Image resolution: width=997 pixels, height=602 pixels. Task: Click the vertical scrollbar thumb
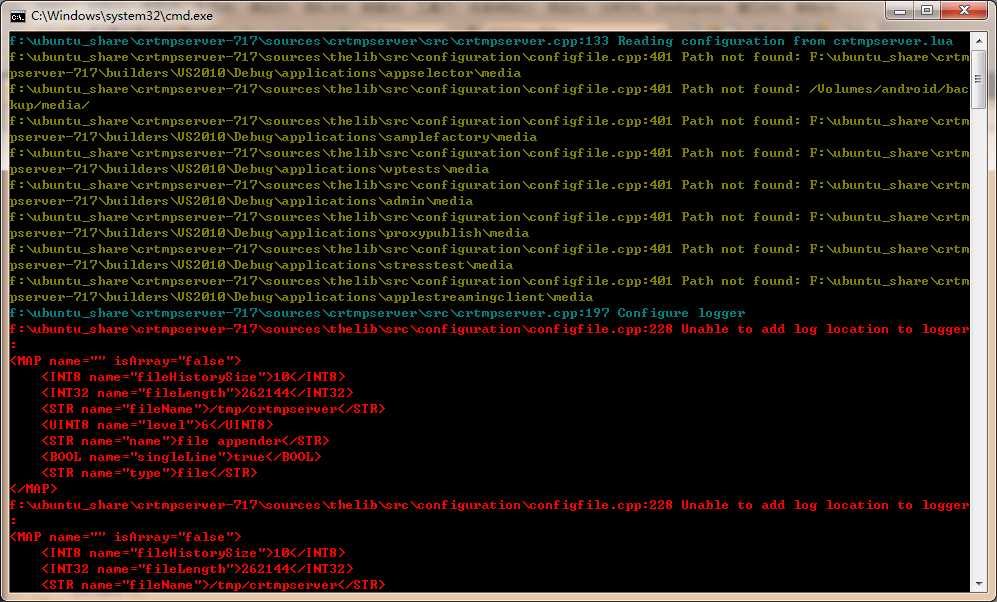tap(978, 79)
